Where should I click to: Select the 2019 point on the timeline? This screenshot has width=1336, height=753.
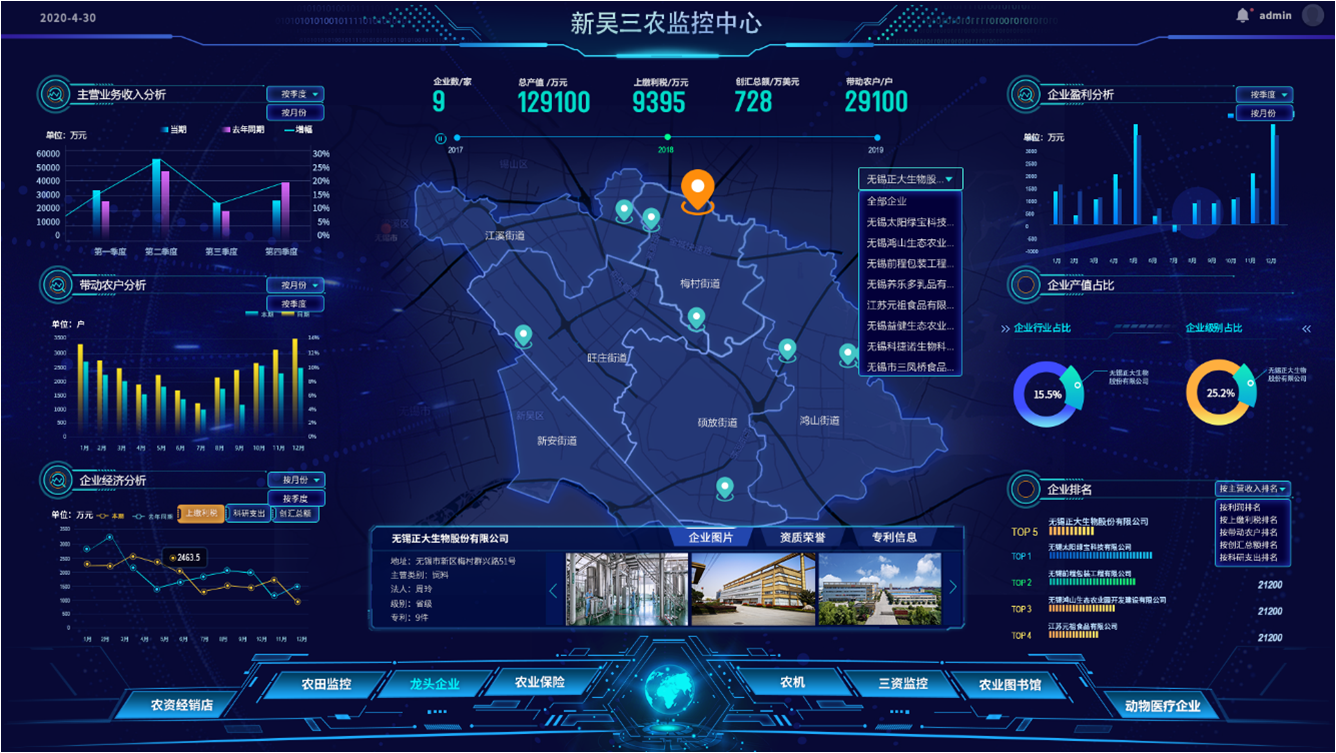(x=877, y=138)
